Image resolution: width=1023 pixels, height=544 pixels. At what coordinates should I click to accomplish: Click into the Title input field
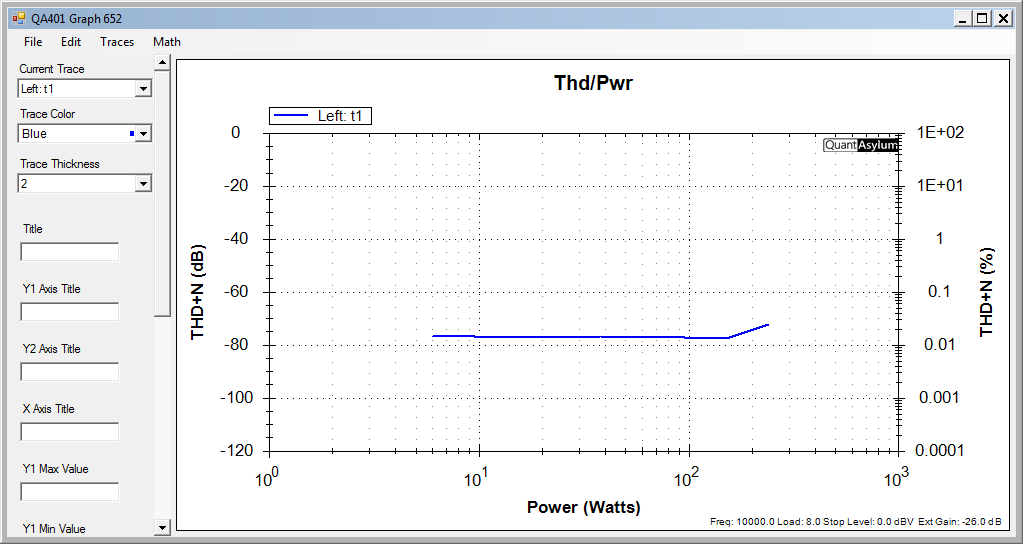coord(70,252)
